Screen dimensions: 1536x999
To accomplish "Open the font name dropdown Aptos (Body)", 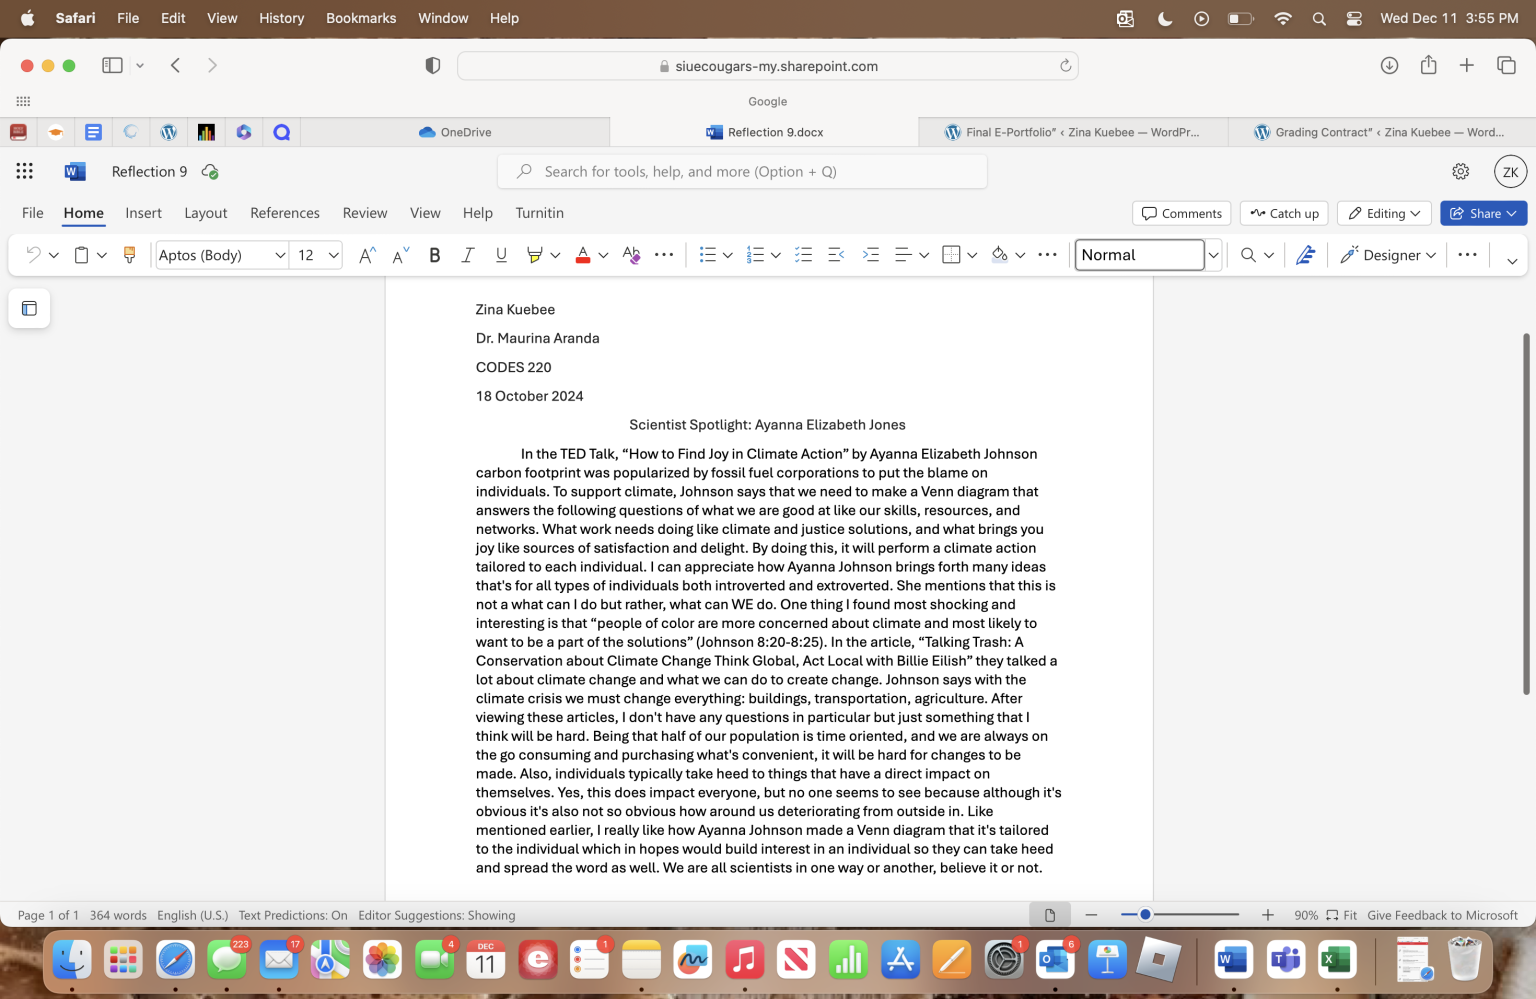I will [x=222, y=255].
